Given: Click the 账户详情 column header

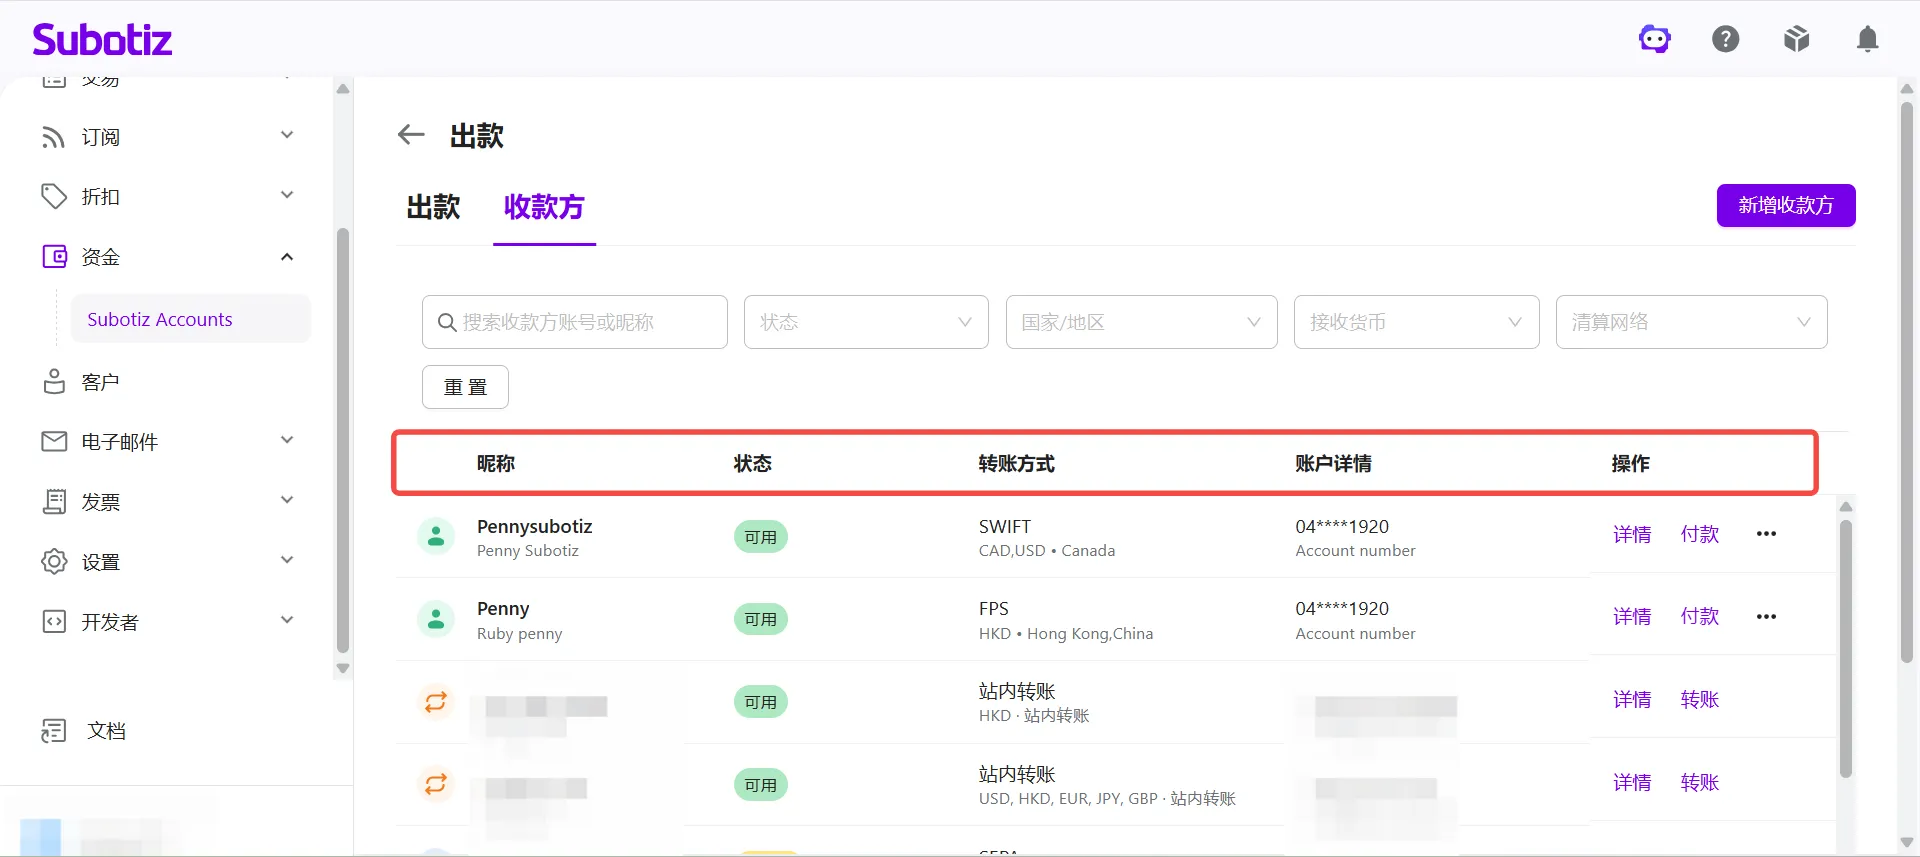Looking at the screenshot, I should point(1333,463).
